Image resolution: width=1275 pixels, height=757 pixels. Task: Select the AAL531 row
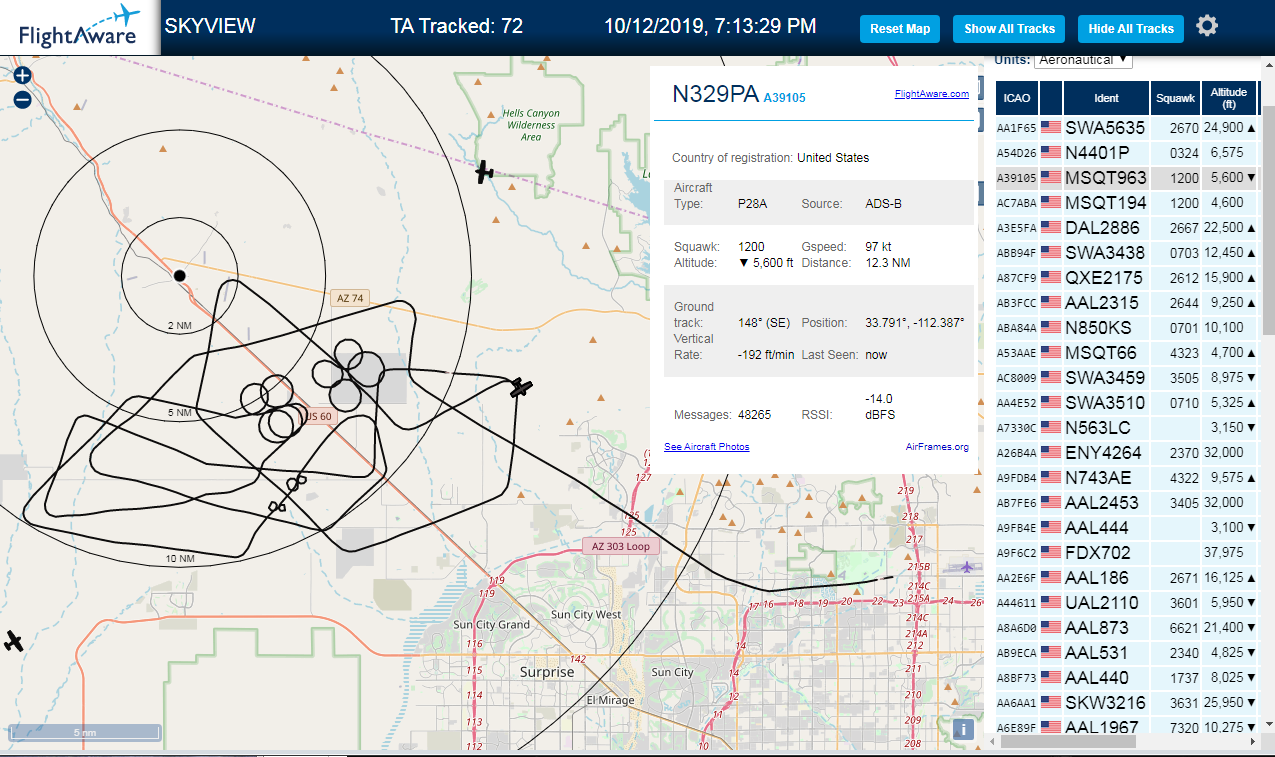pyautogui.click(x=1127, y=653)
